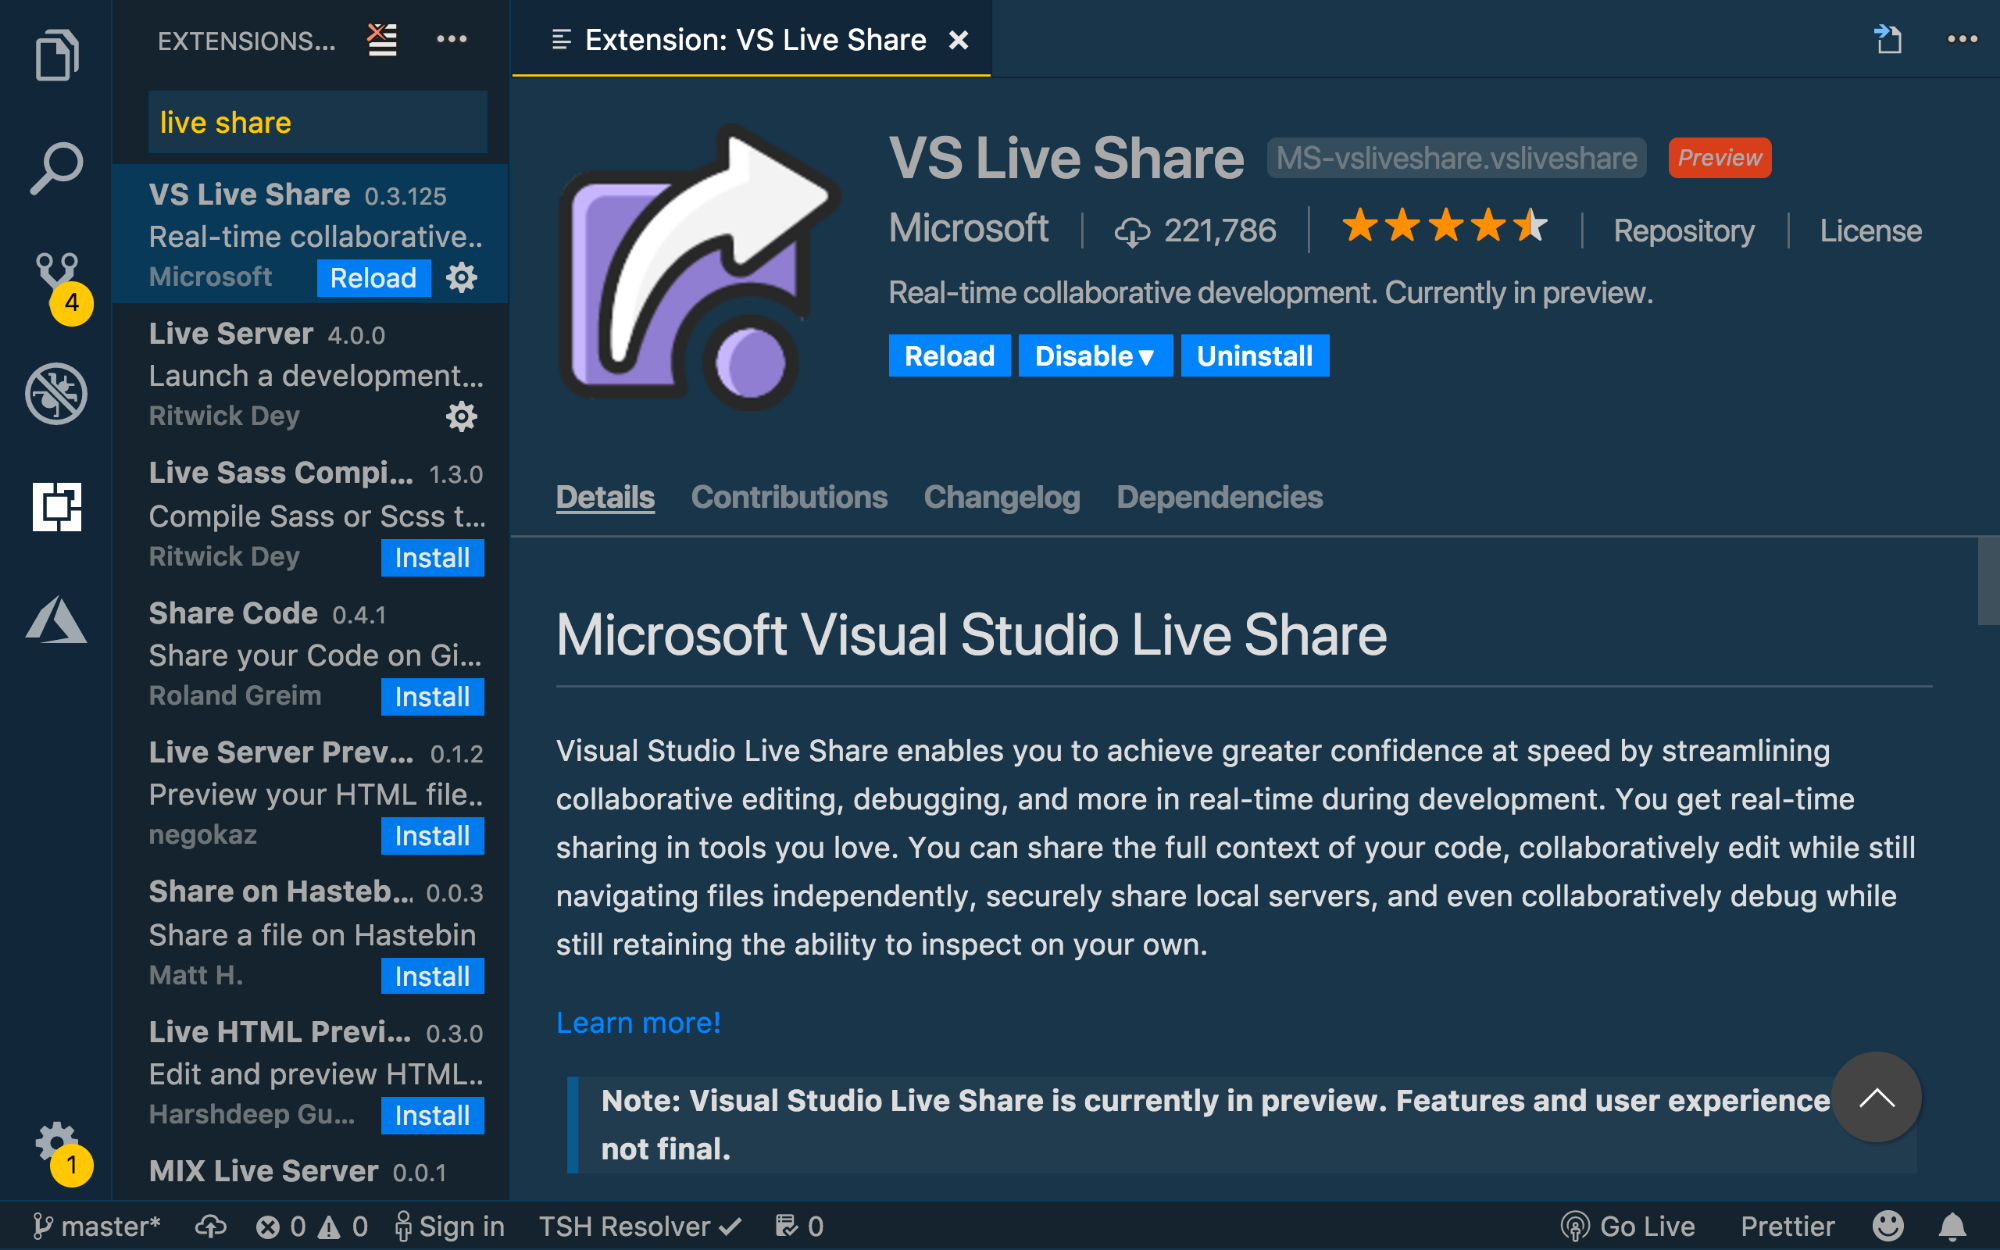Switch to the Changelog tab
The height and width of the screenshot is (1250, 2000).
tap(1001, 497)
